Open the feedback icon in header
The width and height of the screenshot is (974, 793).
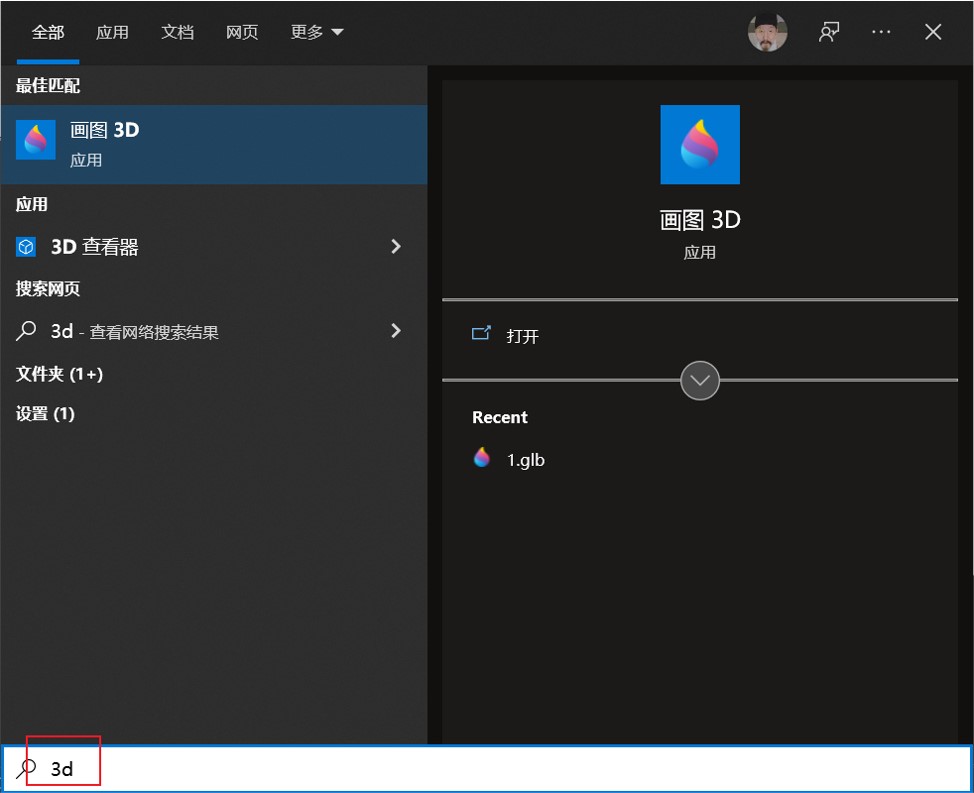(x=829, y=32)
